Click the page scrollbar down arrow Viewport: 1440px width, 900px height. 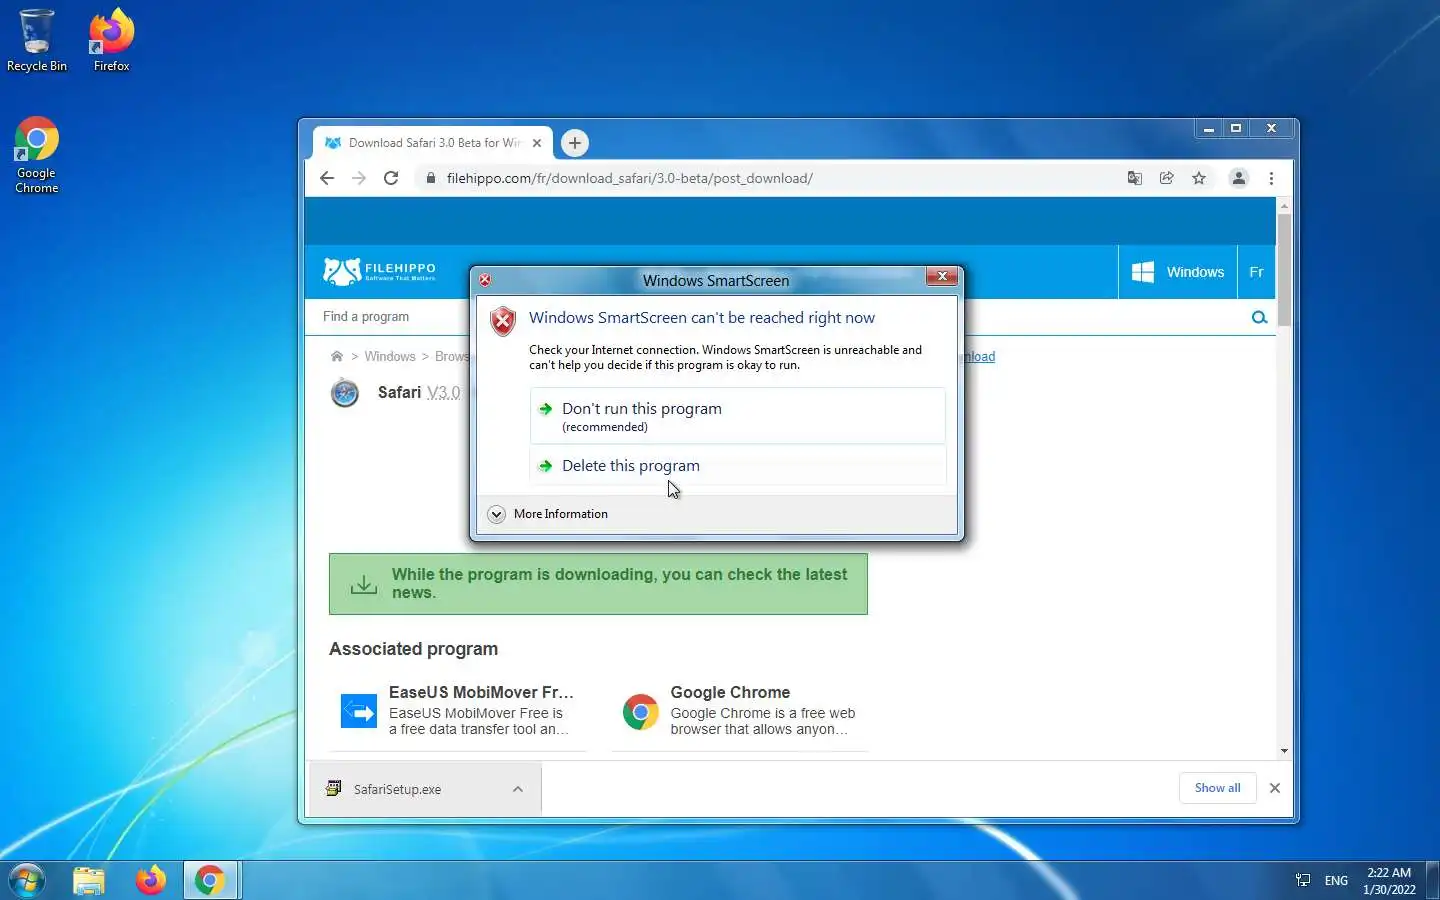(x=1284, y=751)
